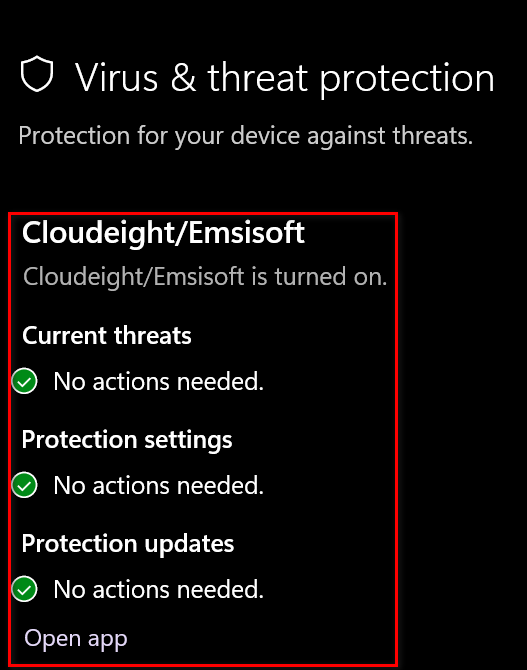Select the Current threats heading
Image resolution: width=527 pixels, height=670 pixels.
(106, 335)
